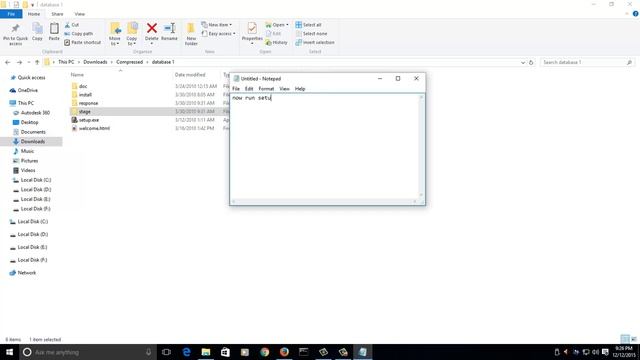Image resolution: width=640 pixels, height=360 pixels.
Task: Click the Windows Start button
Action: (x=9, y=352)
